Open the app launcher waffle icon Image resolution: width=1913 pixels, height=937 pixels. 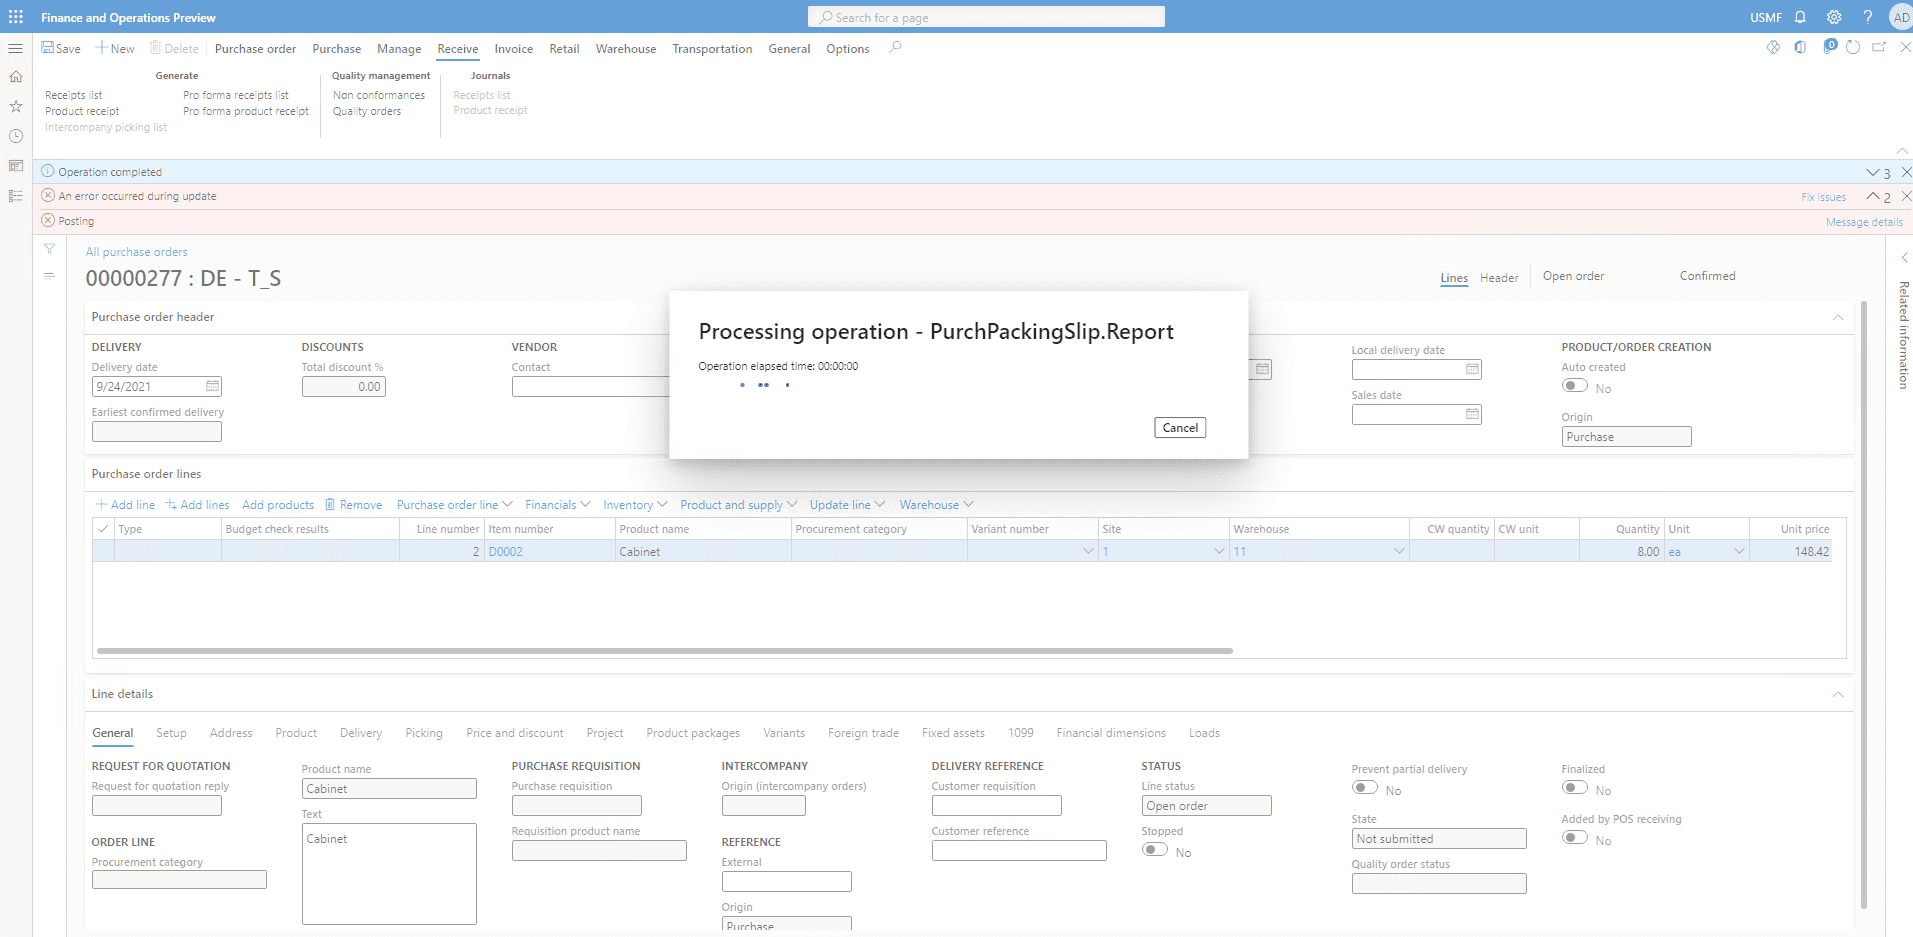pyautogui.click(x=16, y=17)
